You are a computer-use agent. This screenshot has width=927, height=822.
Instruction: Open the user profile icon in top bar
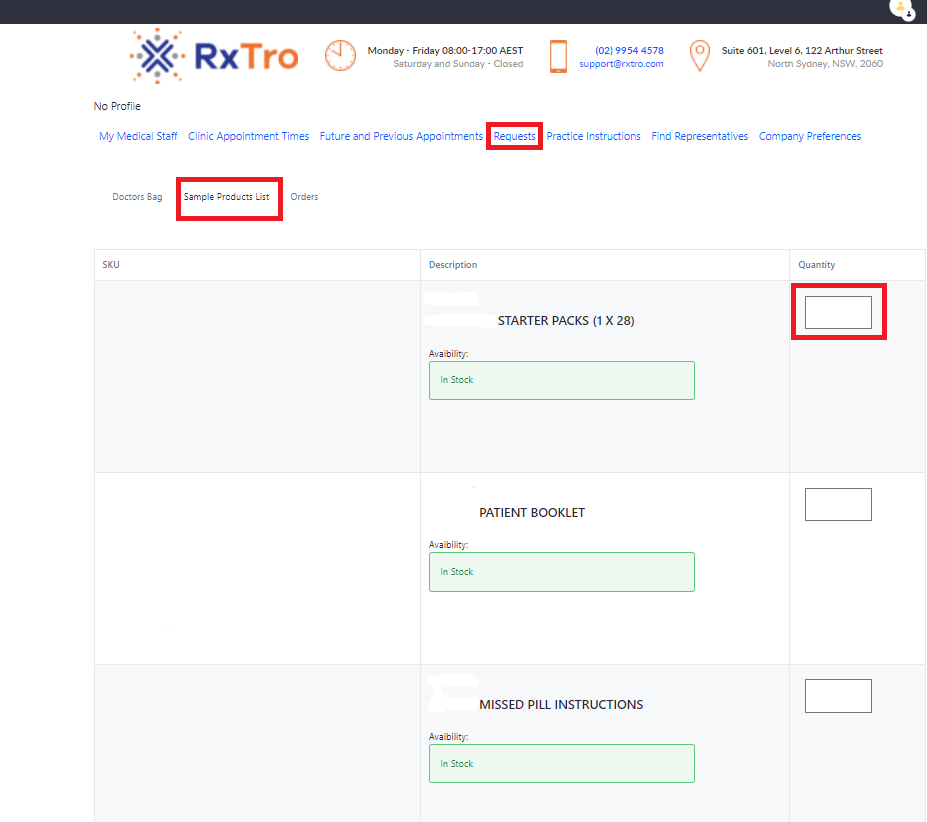(902, 9)
